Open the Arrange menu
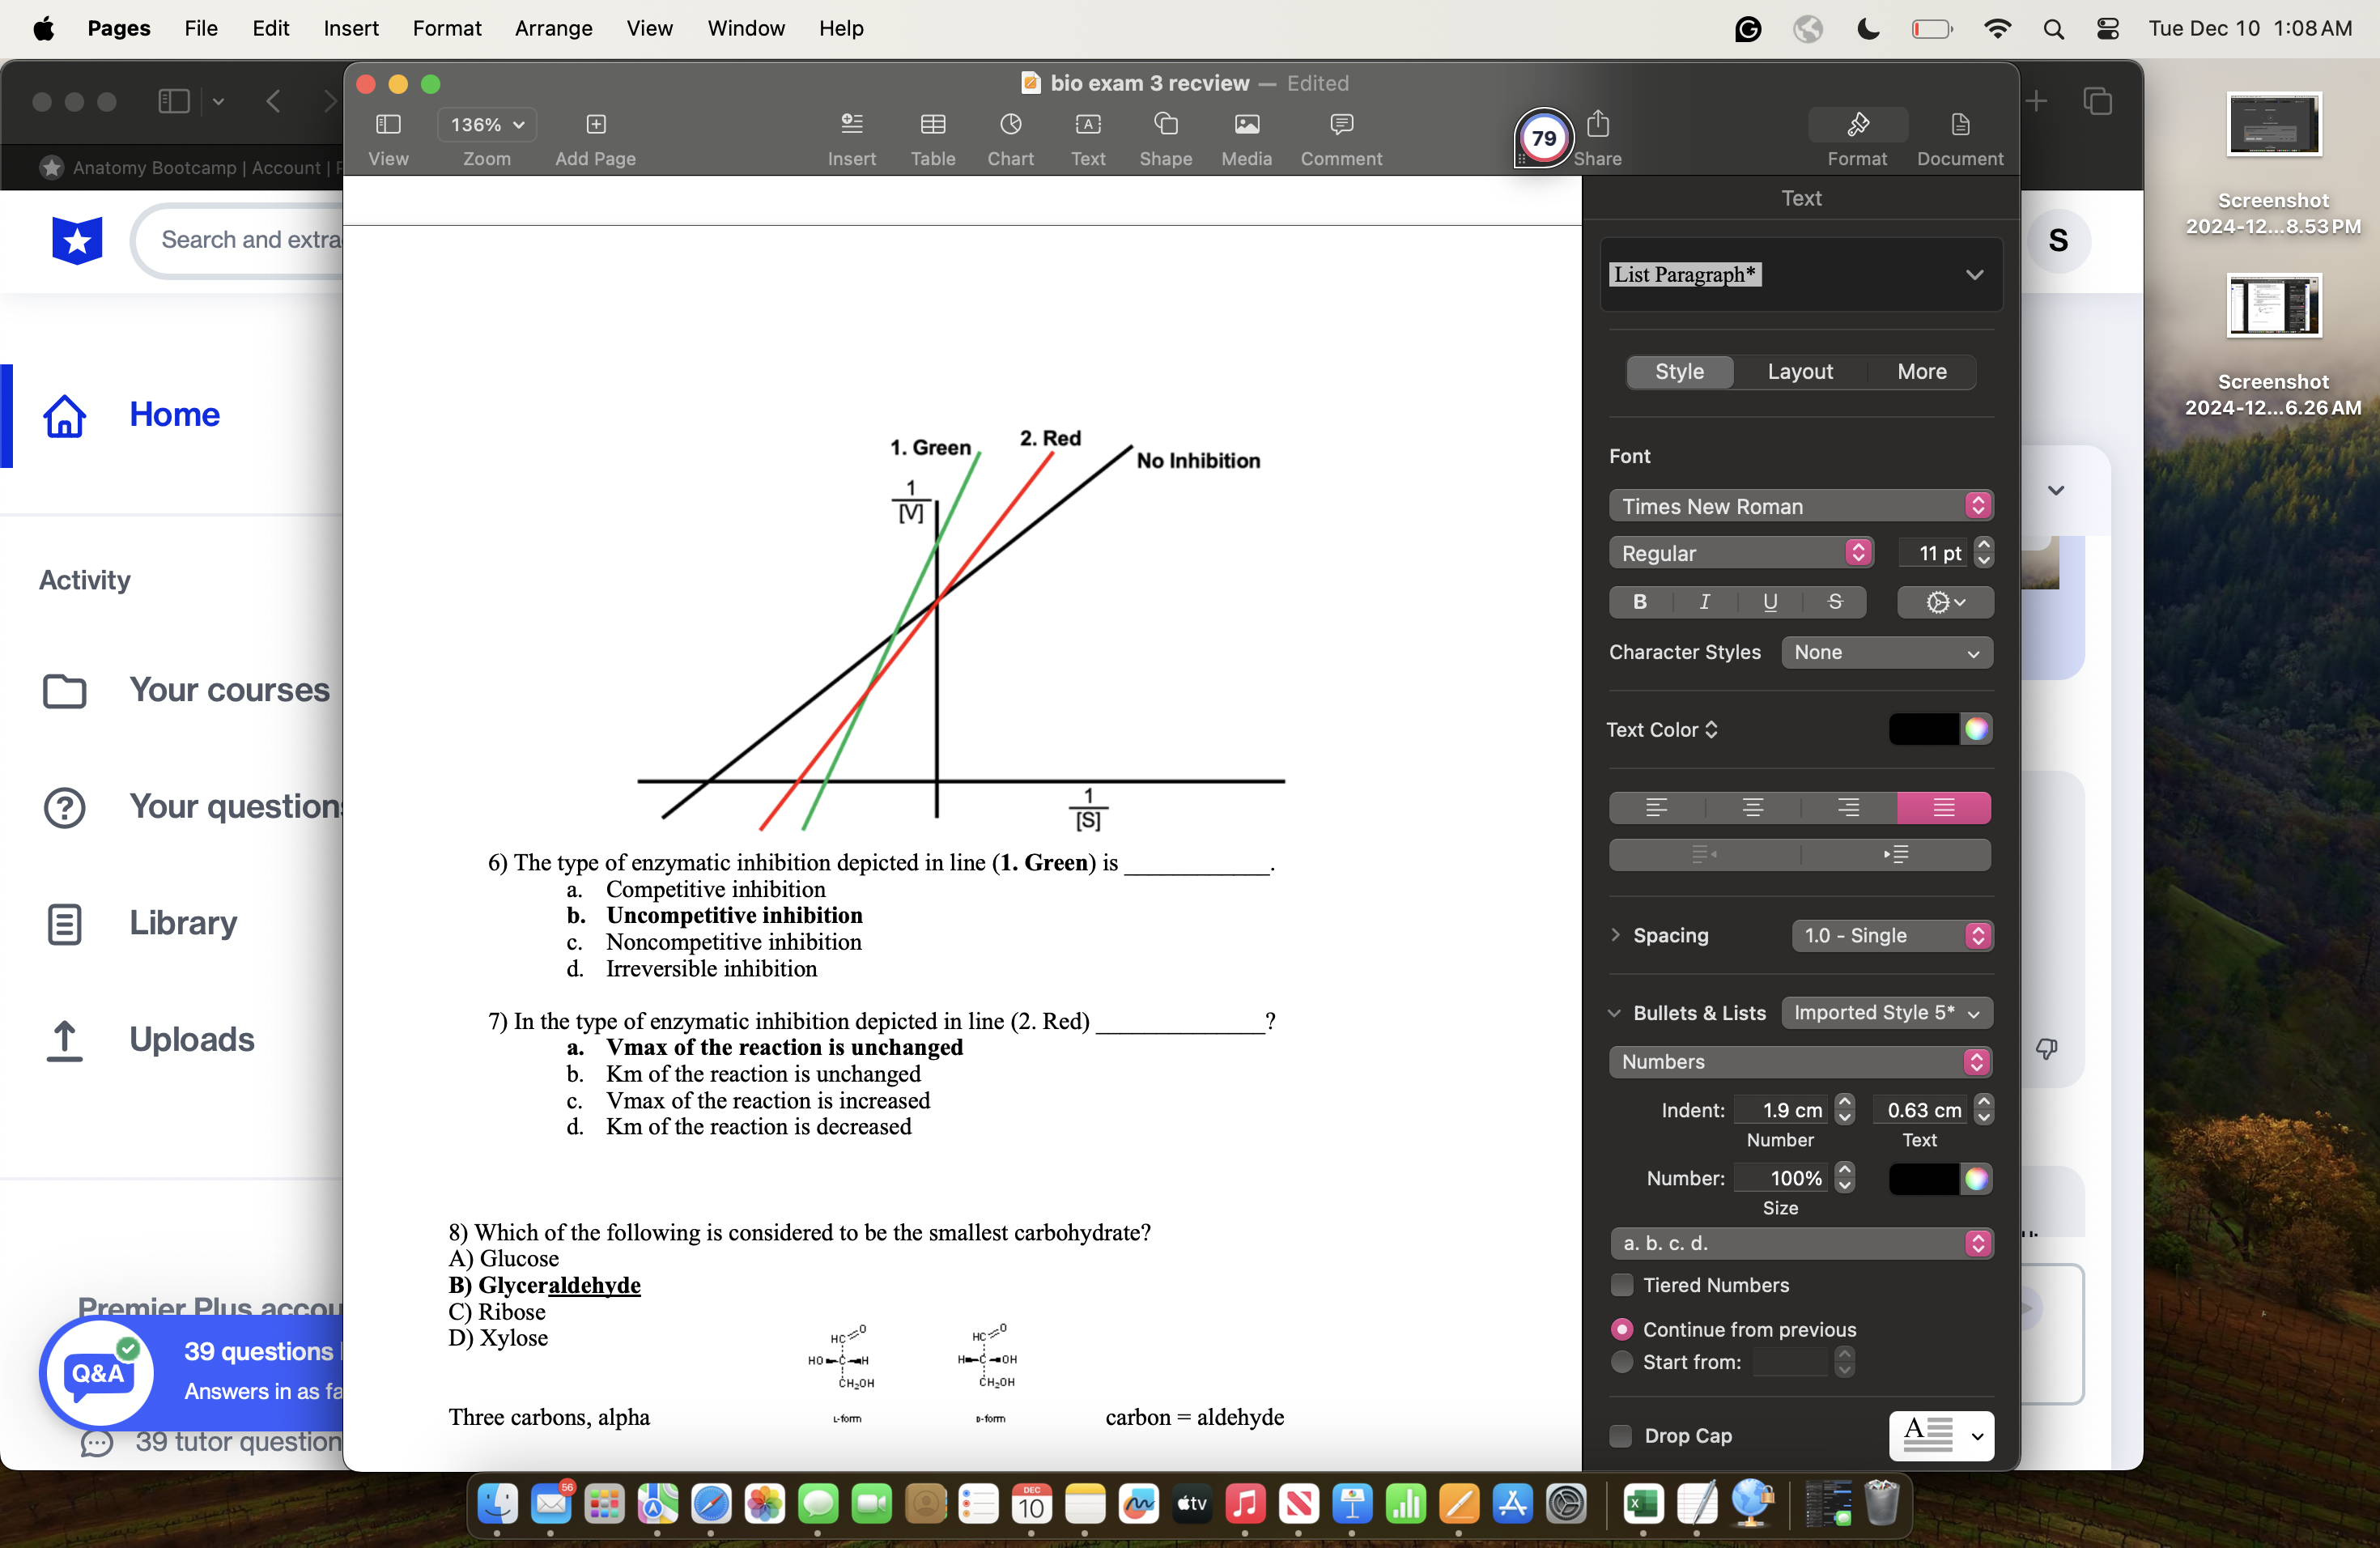This screenshot has height=1548, width=2380. click(553, 28)
